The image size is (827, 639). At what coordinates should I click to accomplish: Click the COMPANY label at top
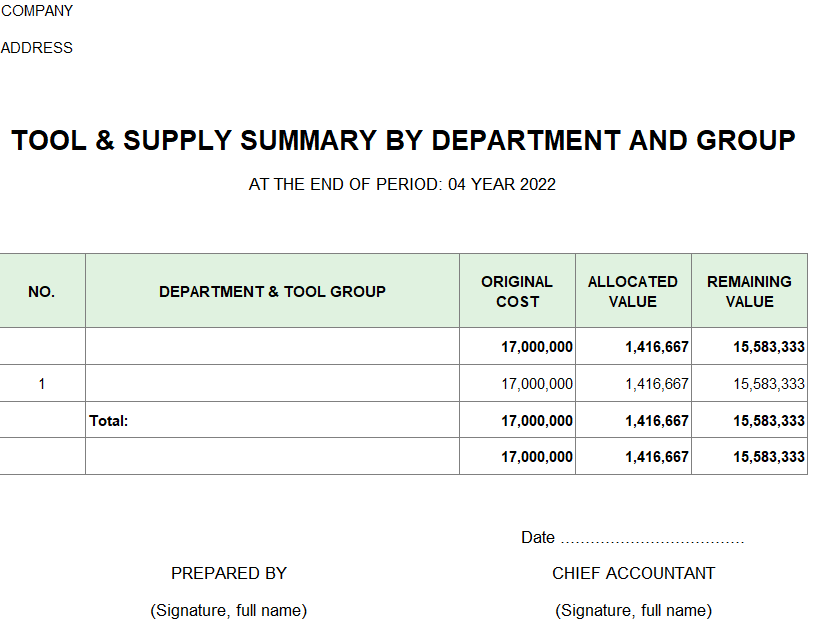[x=37, y=11]
